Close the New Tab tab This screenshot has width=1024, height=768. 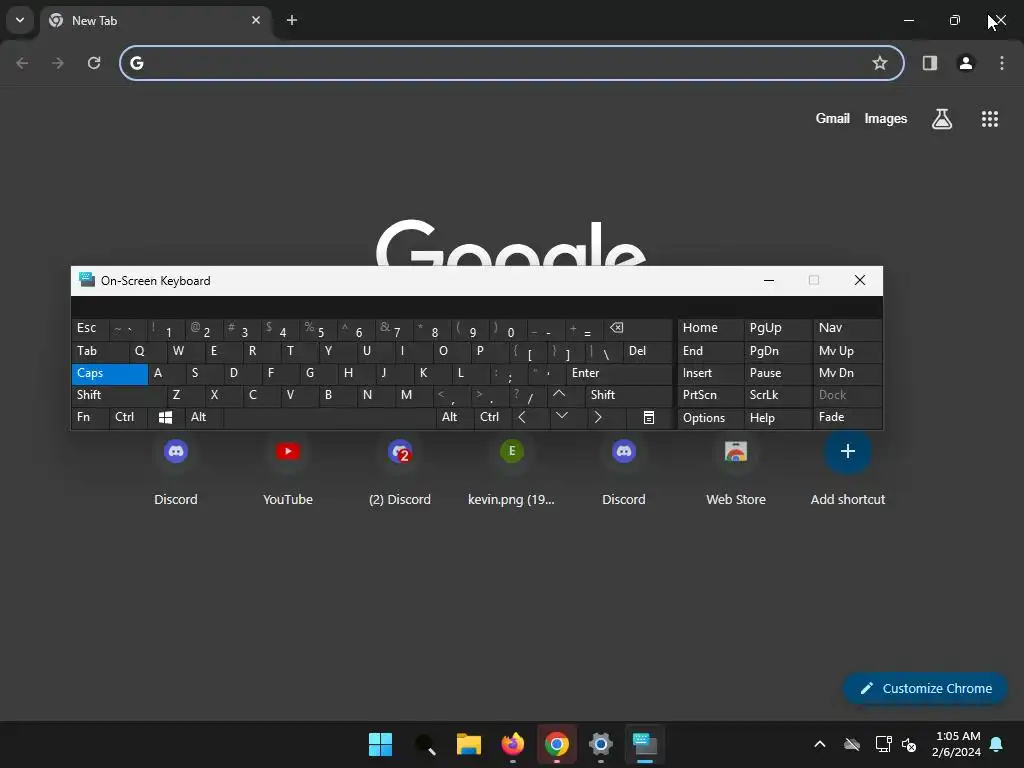coord(256,20)
